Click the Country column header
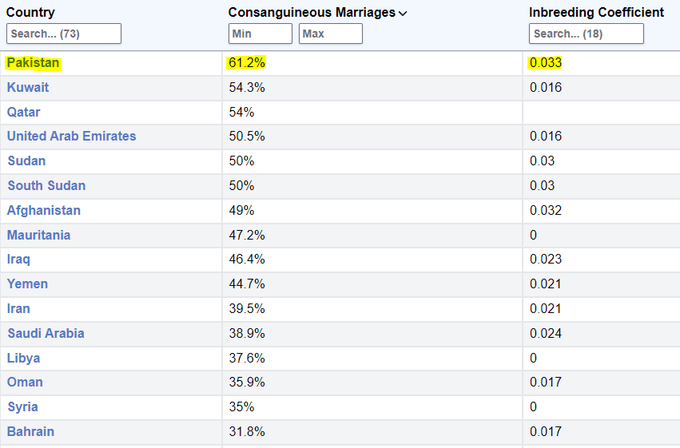Image resolution: width=680 pixels, height=448 pixels. 31,12
